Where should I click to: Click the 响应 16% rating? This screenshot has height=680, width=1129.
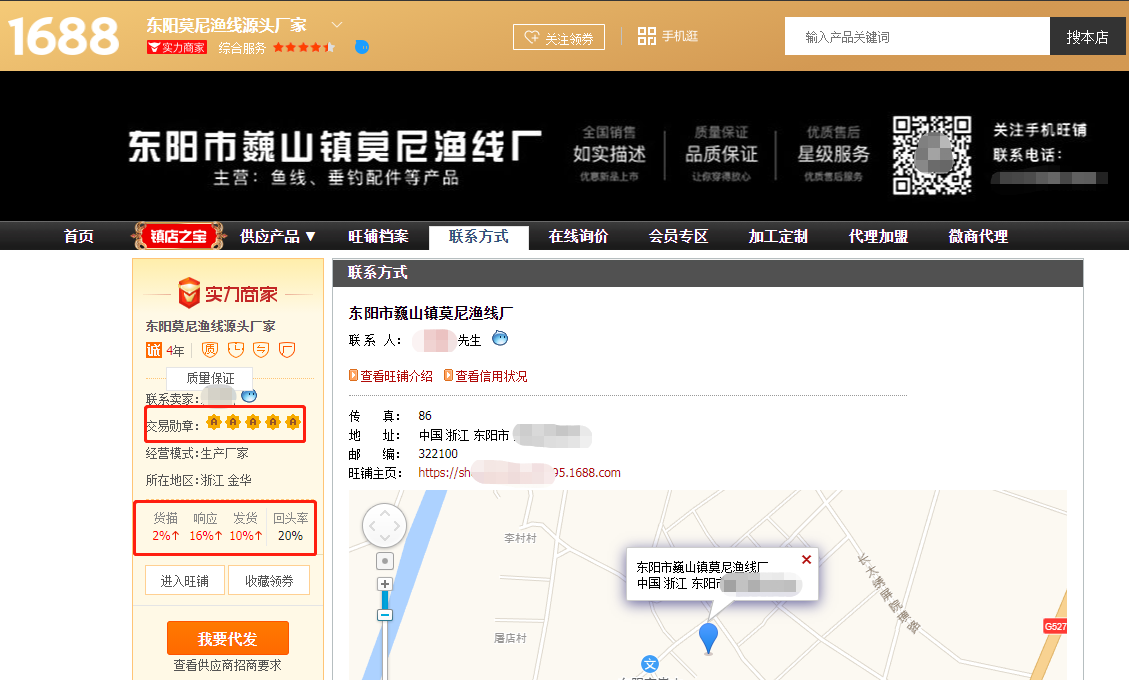point(205,535)
